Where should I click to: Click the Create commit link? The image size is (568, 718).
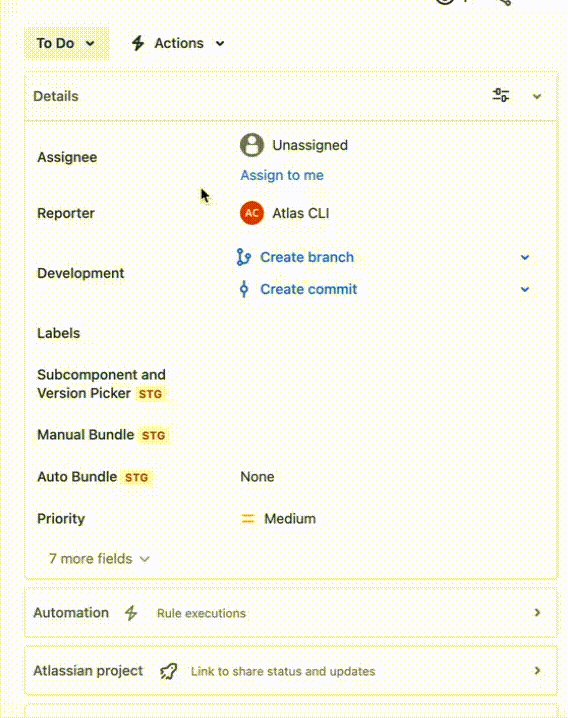[x=308, y=289]
